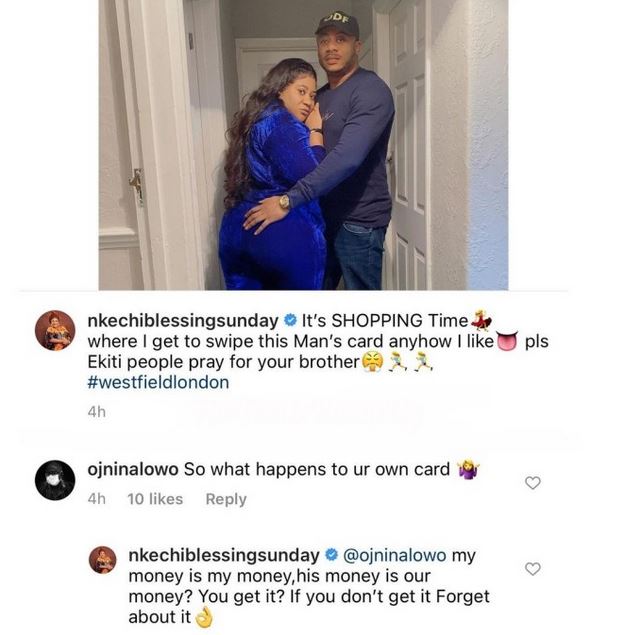Open the couple photo at the top
The image size is (625, 635).
pyautogui.click(x=303, y=145)
